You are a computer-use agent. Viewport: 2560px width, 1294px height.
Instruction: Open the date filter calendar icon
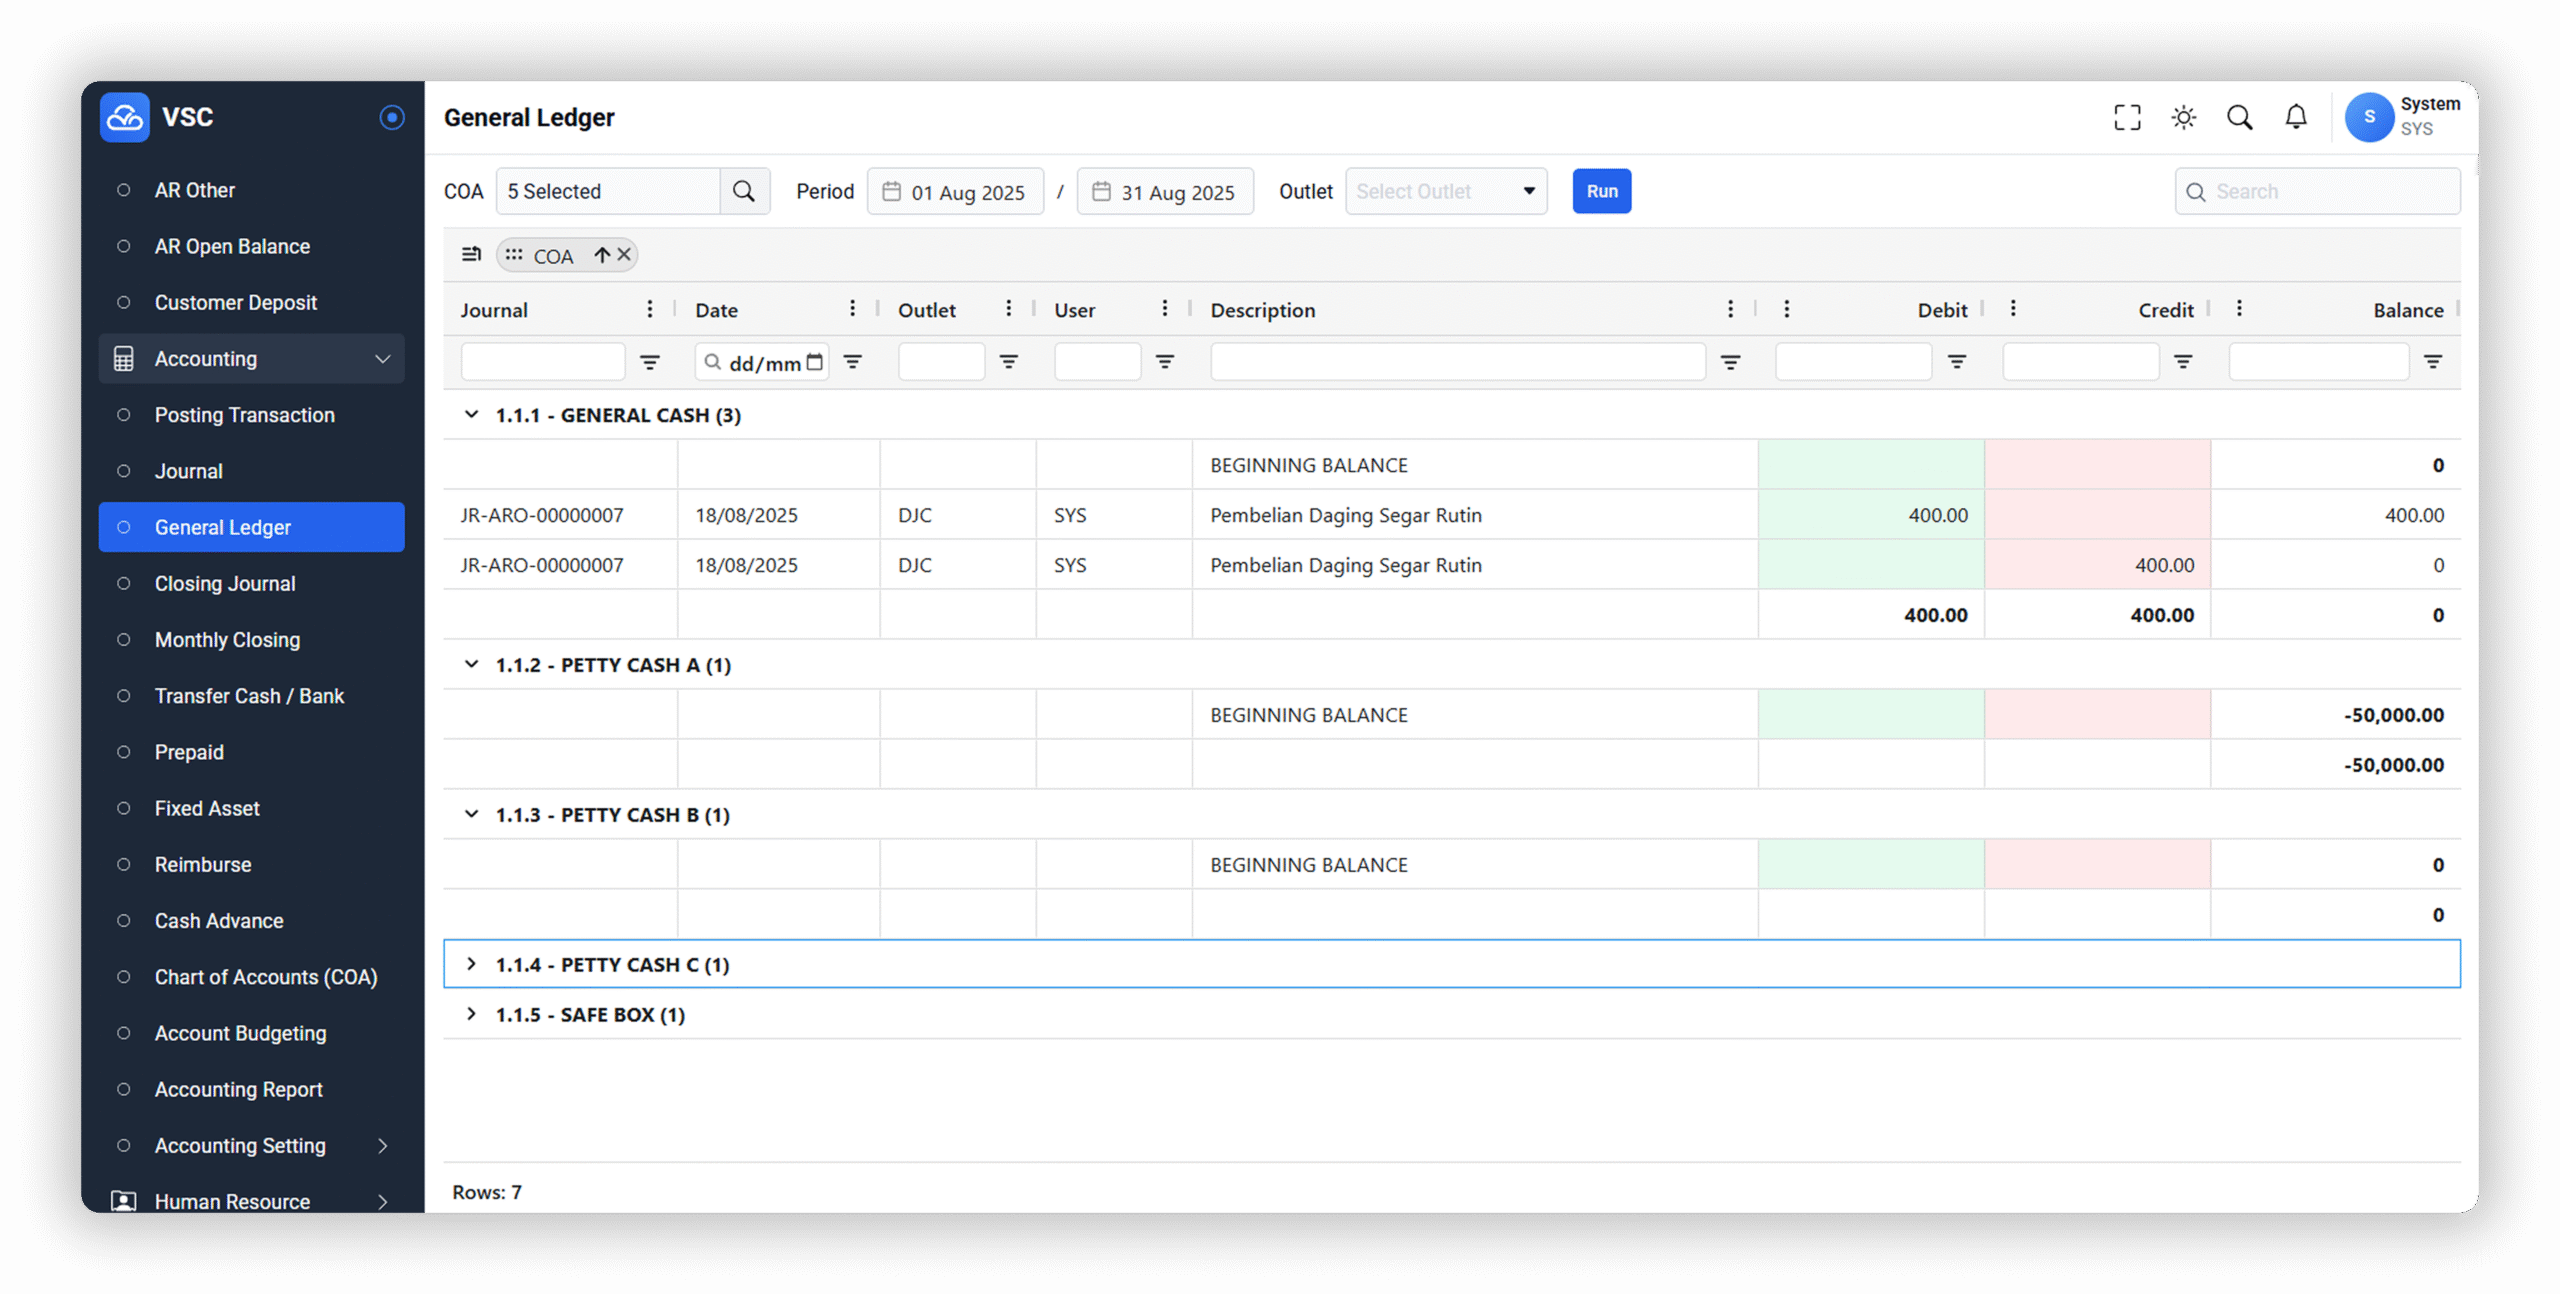tap(815, 362)
